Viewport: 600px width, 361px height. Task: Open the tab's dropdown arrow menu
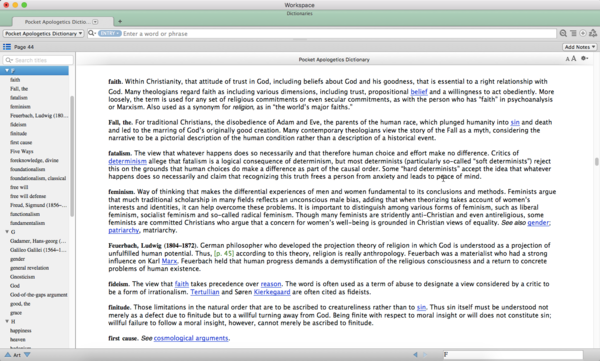(x=95, y=22)
